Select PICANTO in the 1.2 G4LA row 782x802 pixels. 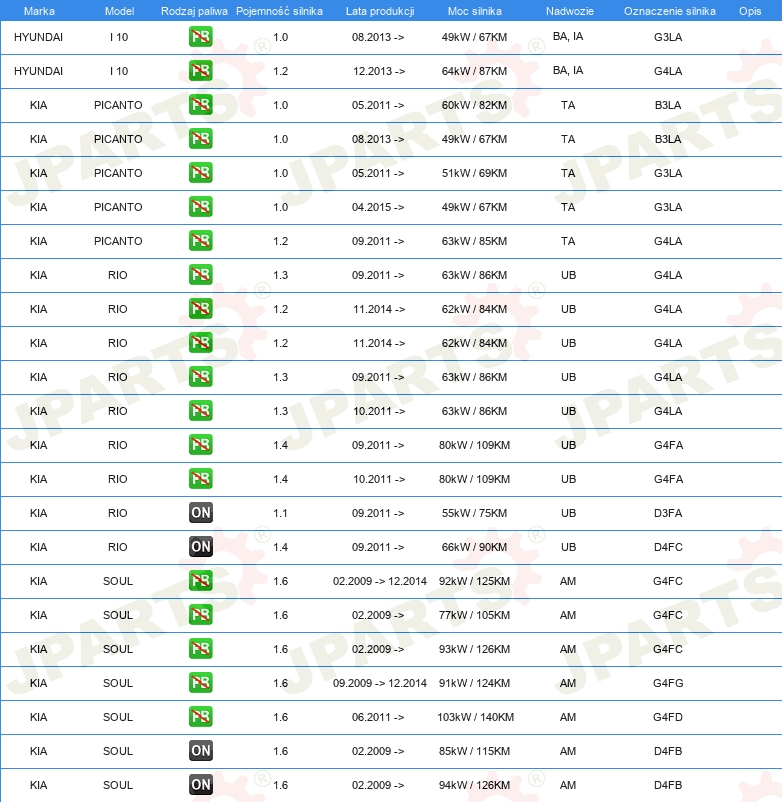coord(118,241)
